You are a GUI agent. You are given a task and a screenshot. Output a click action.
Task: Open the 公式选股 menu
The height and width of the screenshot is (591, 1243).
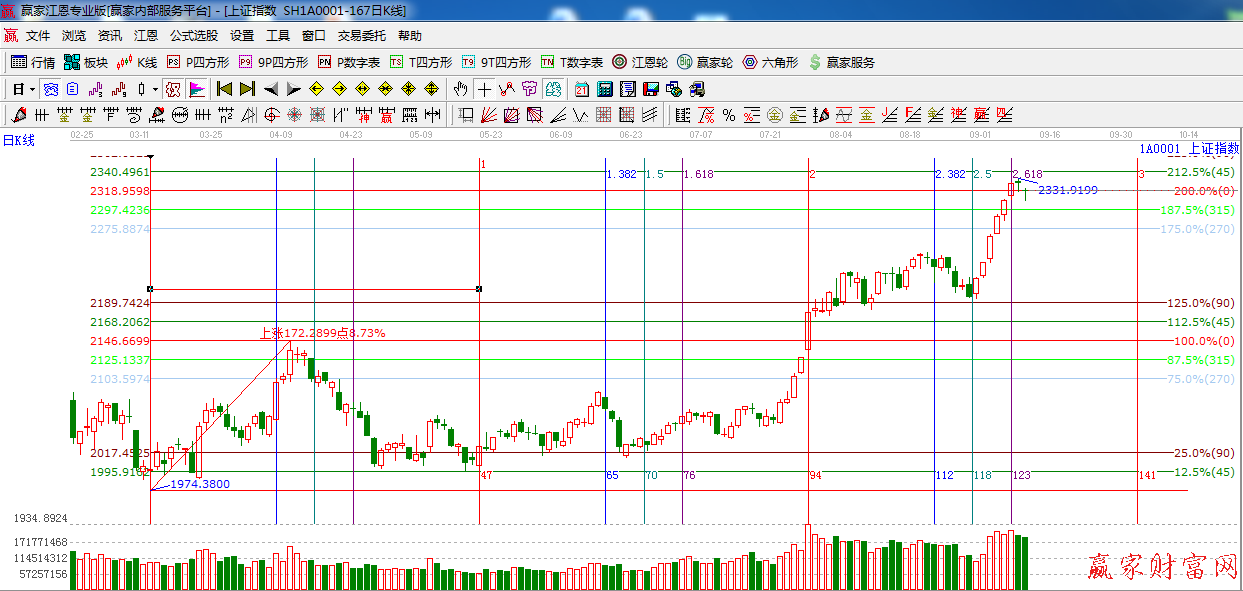(x=193, y=35)
